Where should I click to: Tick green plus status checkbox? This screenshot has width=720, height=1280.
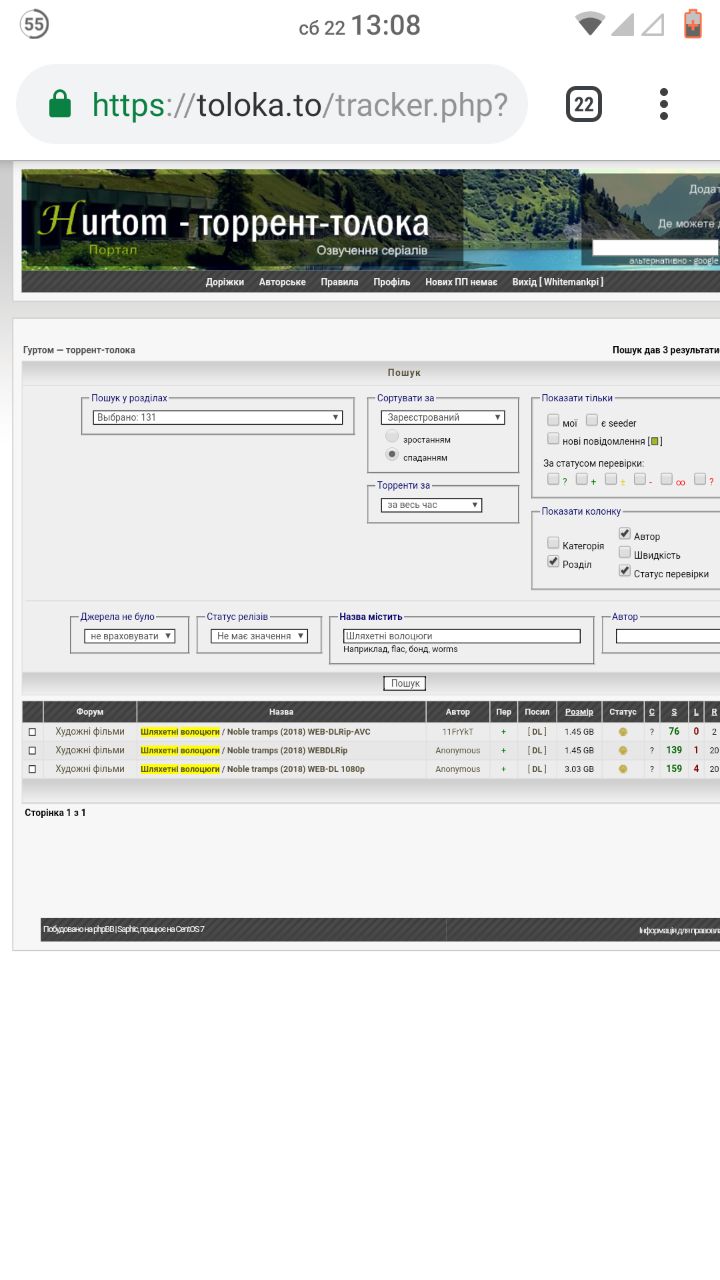point(582,479)
